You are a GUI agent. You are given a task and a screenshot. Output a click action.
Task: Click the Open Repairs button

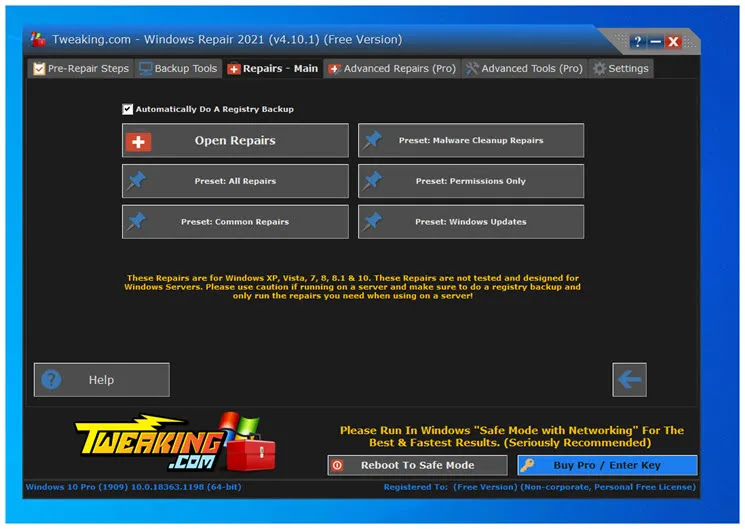[x=235, y=140]
